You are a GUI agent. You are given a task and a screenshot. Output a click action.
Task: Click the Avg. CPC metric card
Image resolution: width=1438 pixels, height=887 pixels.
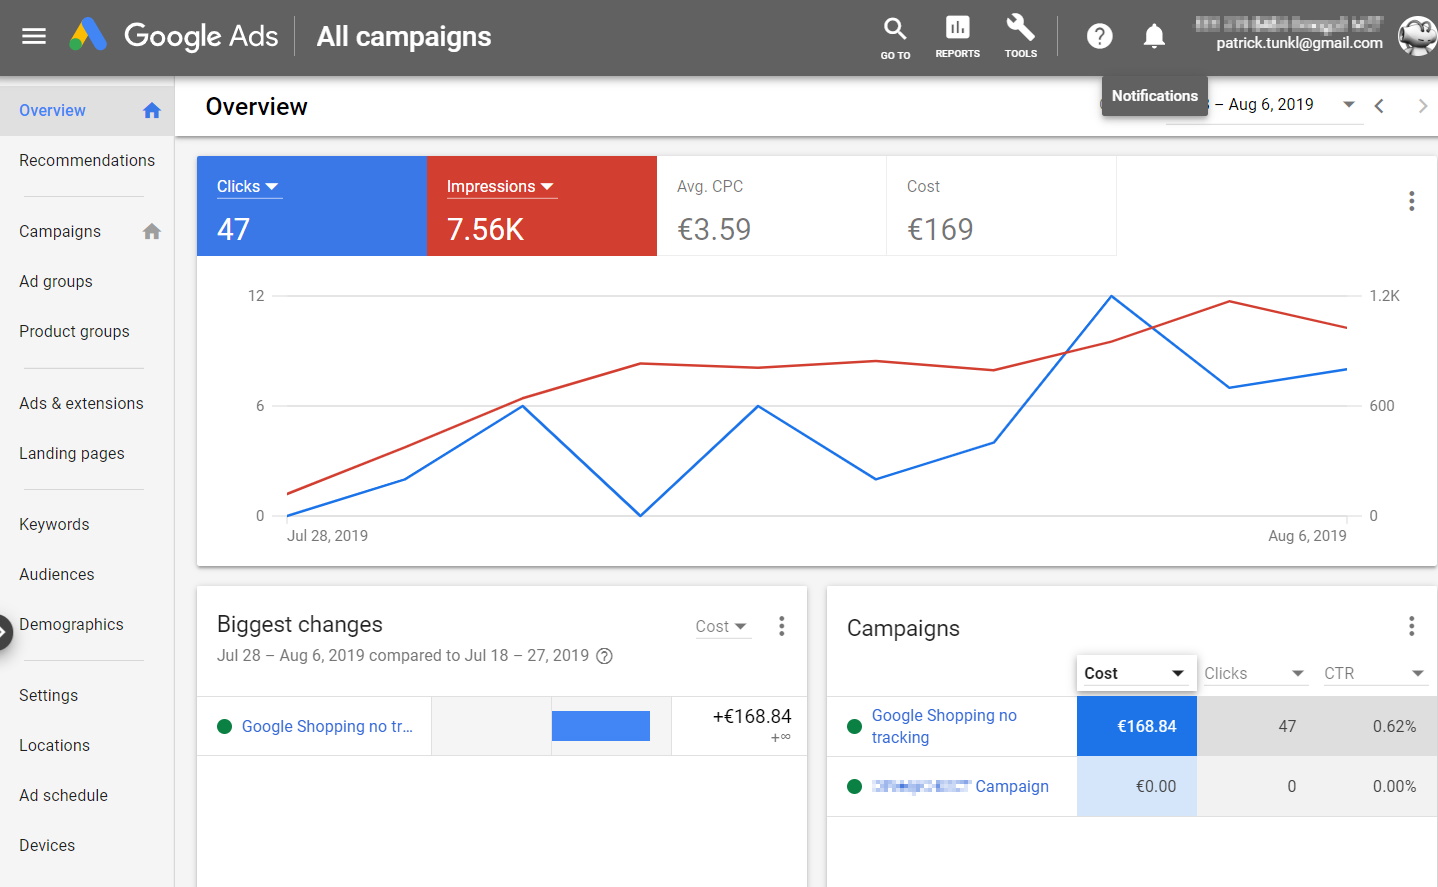coord(771,206)
